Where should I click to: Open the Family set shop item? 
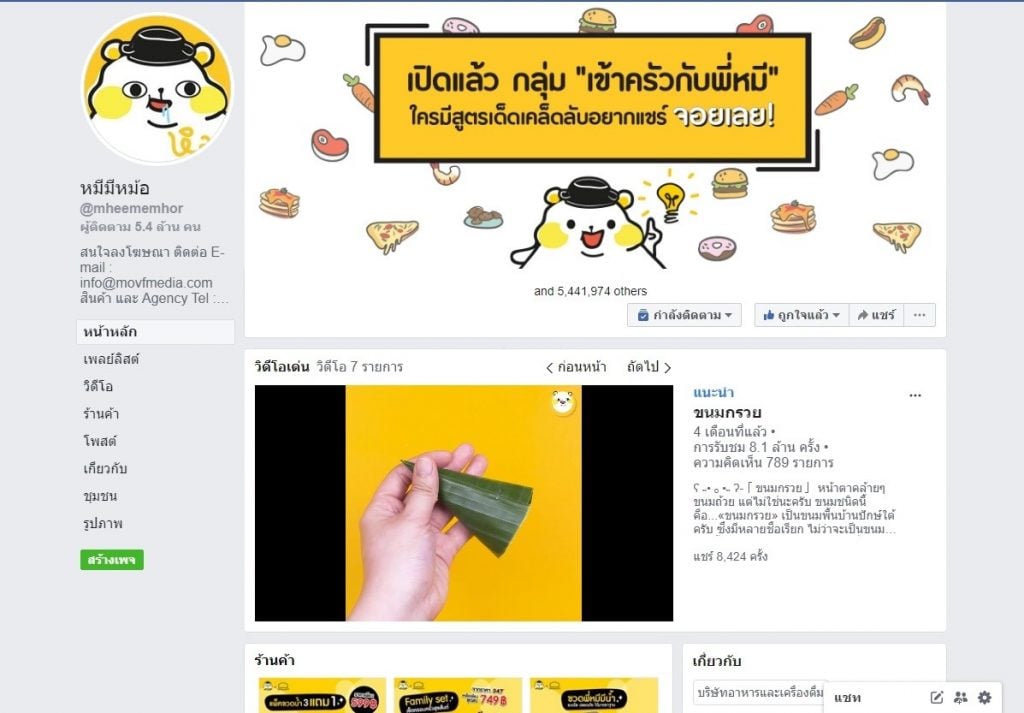458,695
